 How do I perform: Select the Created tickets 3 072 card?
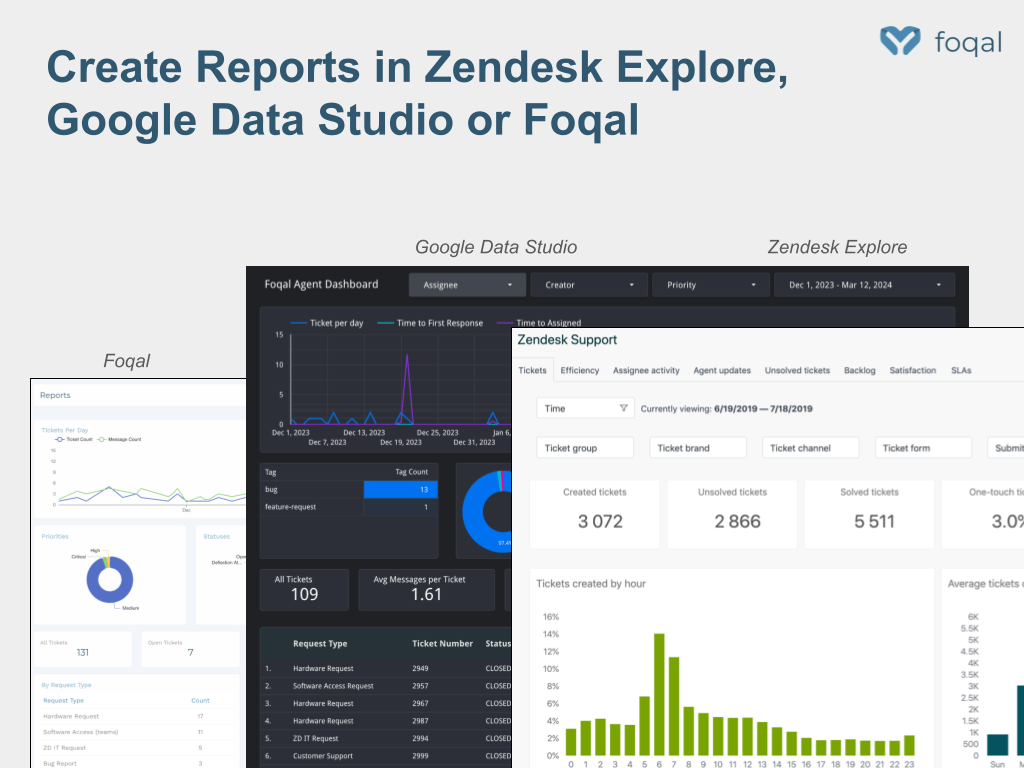coord(594,512)
